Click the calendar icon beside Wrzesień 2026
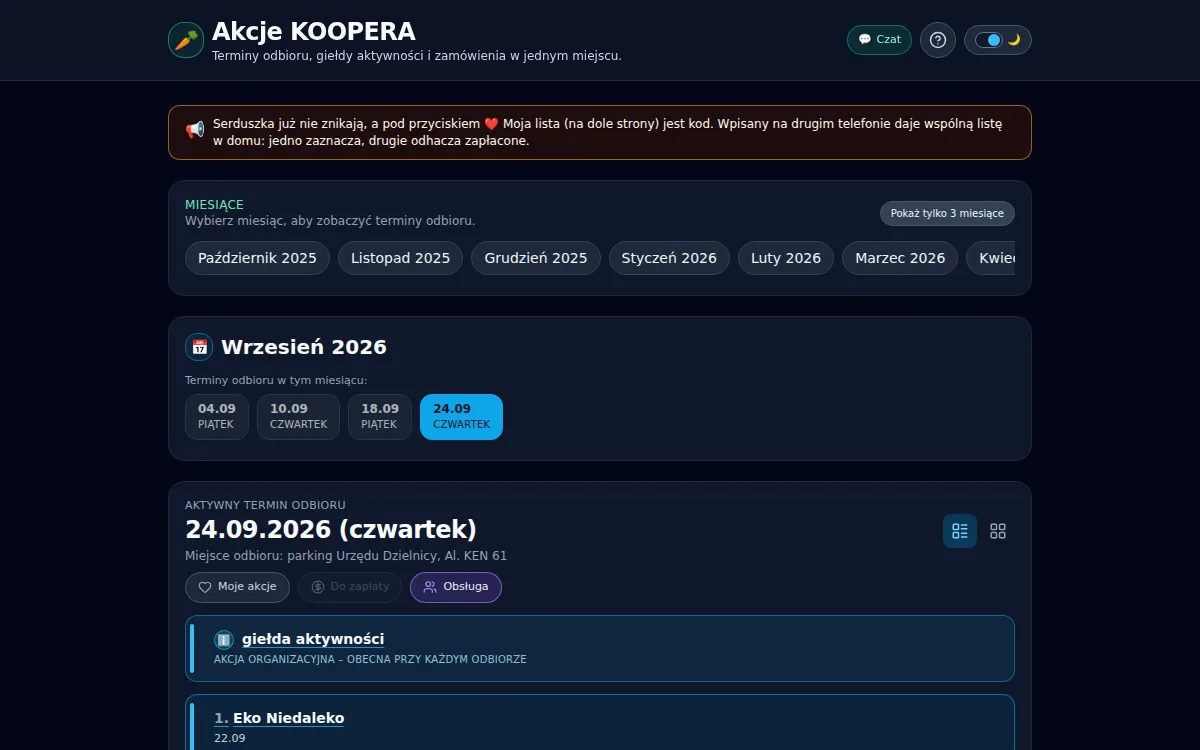This screenshot has height=750, width=1200. (199, 347)
